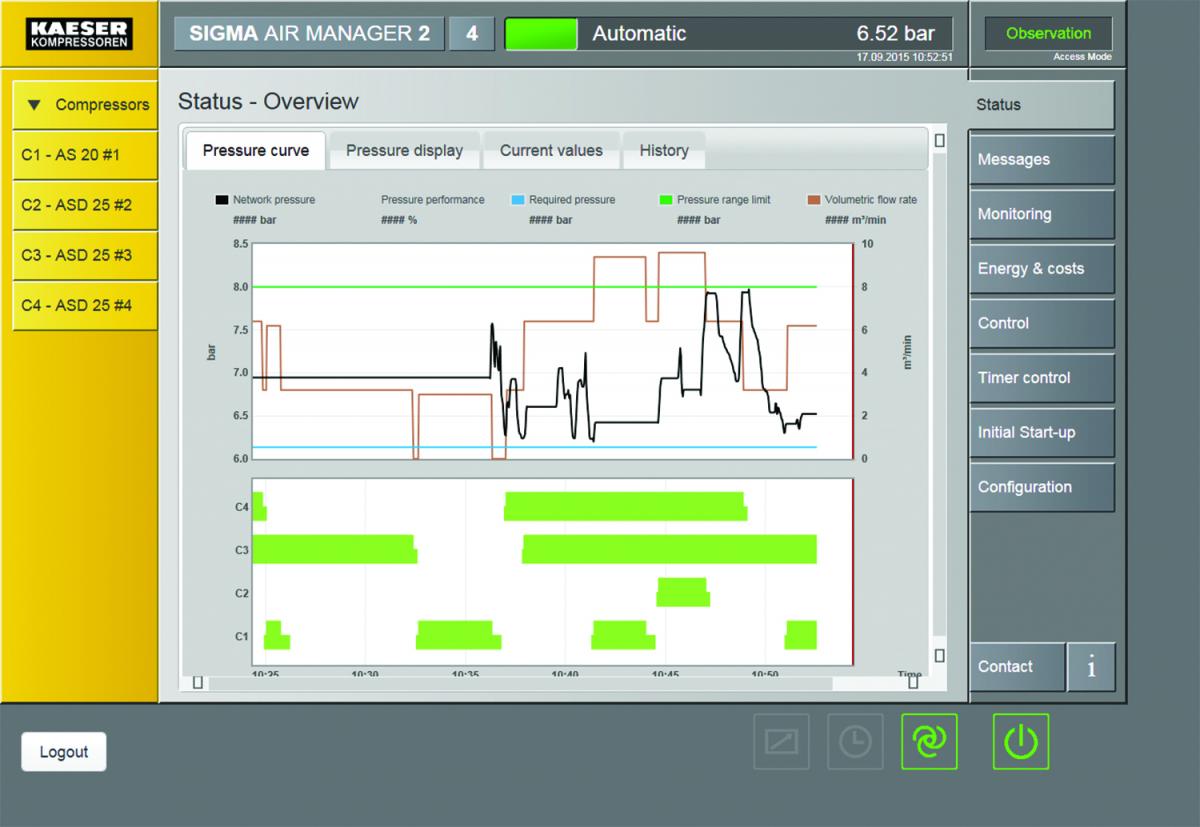Click the Kaeser Kompressoren logo
This screenshot has width=1200, height=827.
79,34
